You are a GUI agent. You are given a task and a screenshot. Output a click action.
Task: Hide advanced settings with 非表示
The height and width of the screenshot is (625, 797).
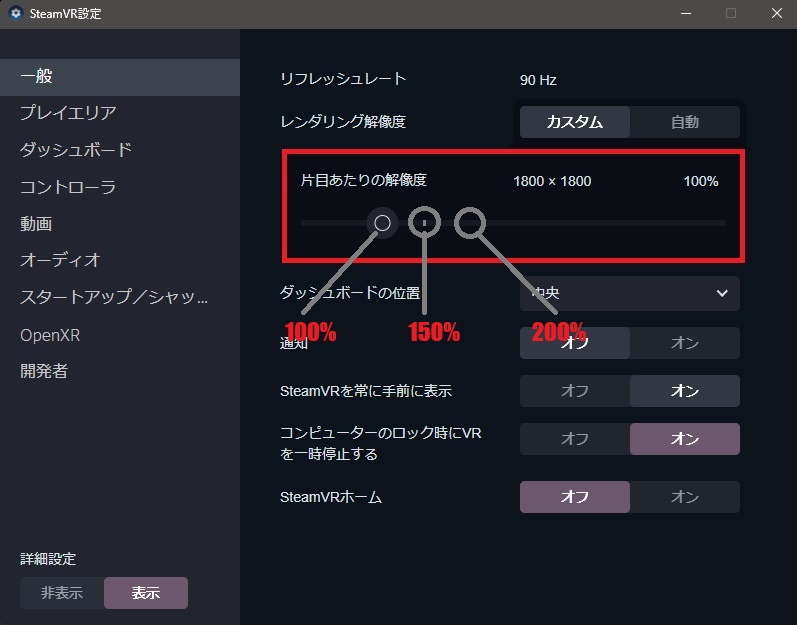pyautogui.click(x=62, y=593)
